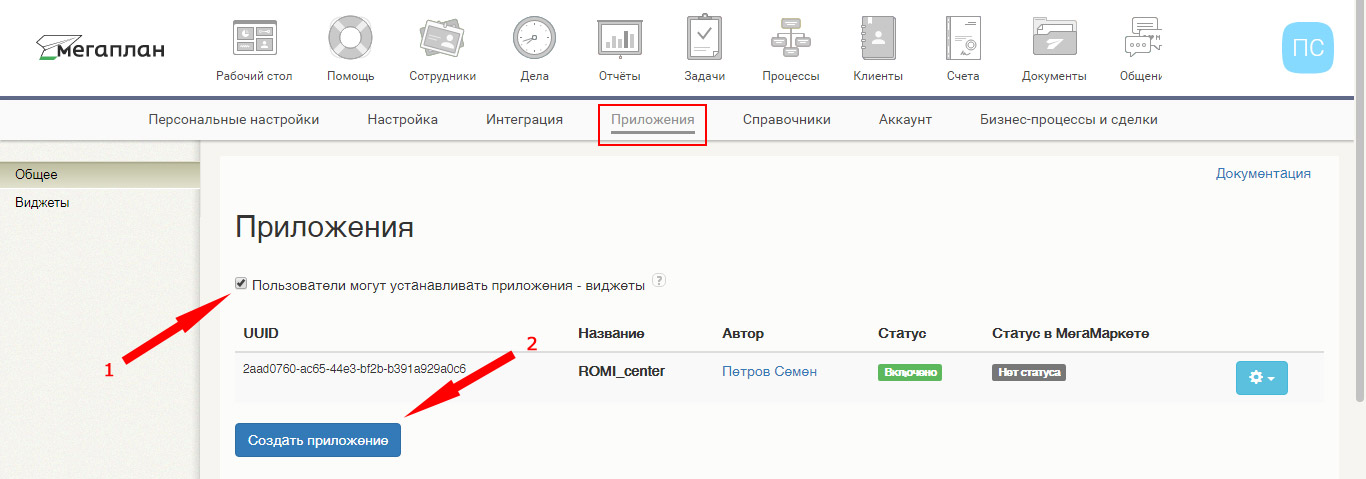Screen dimensions: 1366x479
Task: Select Общее in the left sidebar
Action: (x=100, y=174)
